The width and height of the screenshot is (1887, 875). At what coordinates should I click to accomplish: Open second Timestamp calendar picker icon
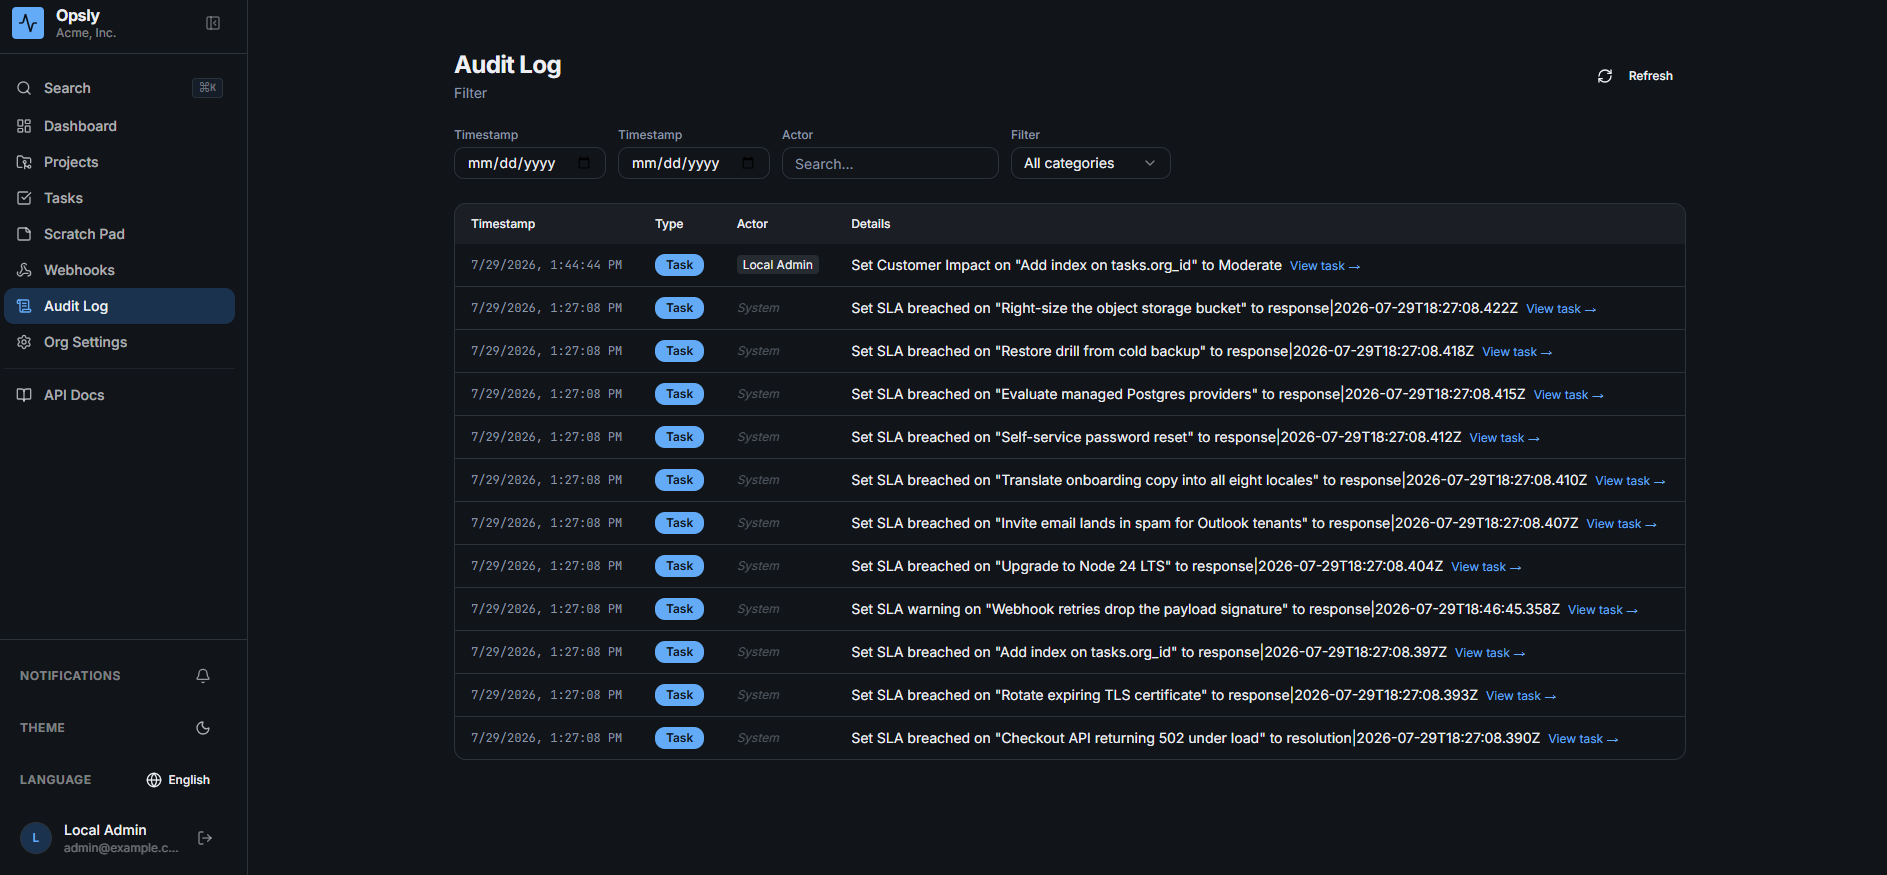point(748,163)
